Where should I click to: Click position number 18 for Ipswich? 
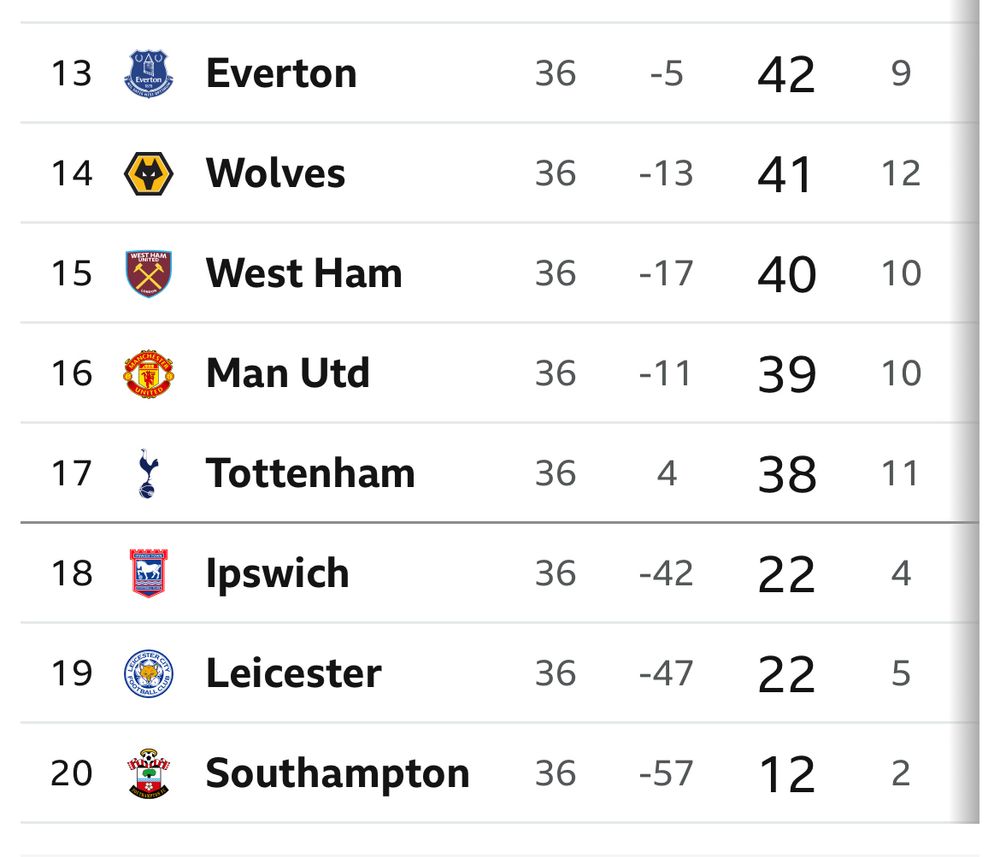coord(72,573)
